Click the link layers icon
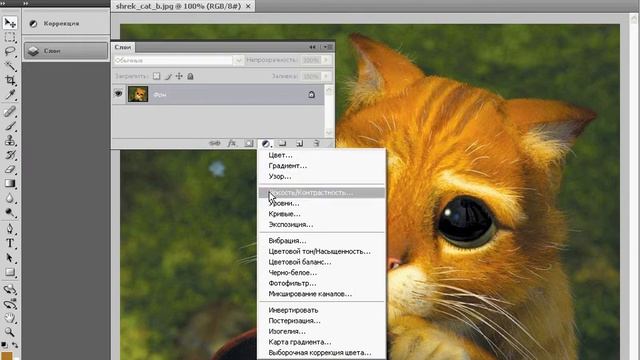 (x=215, y=143)
